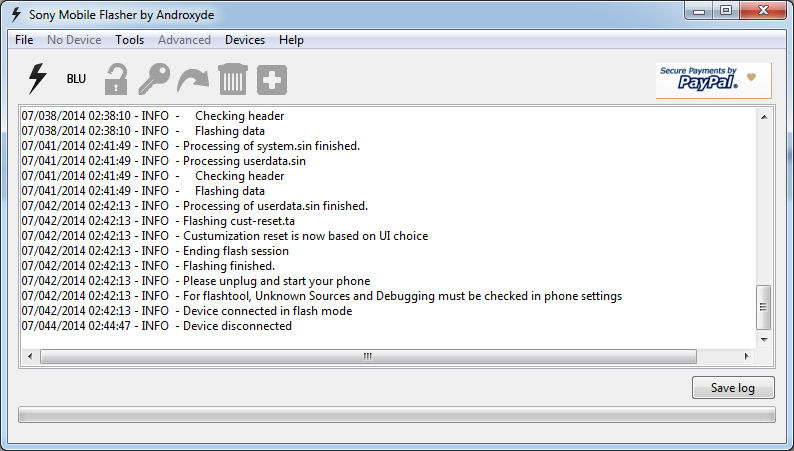Maximize the Sony Mobile Flasher window

point(726,11)
